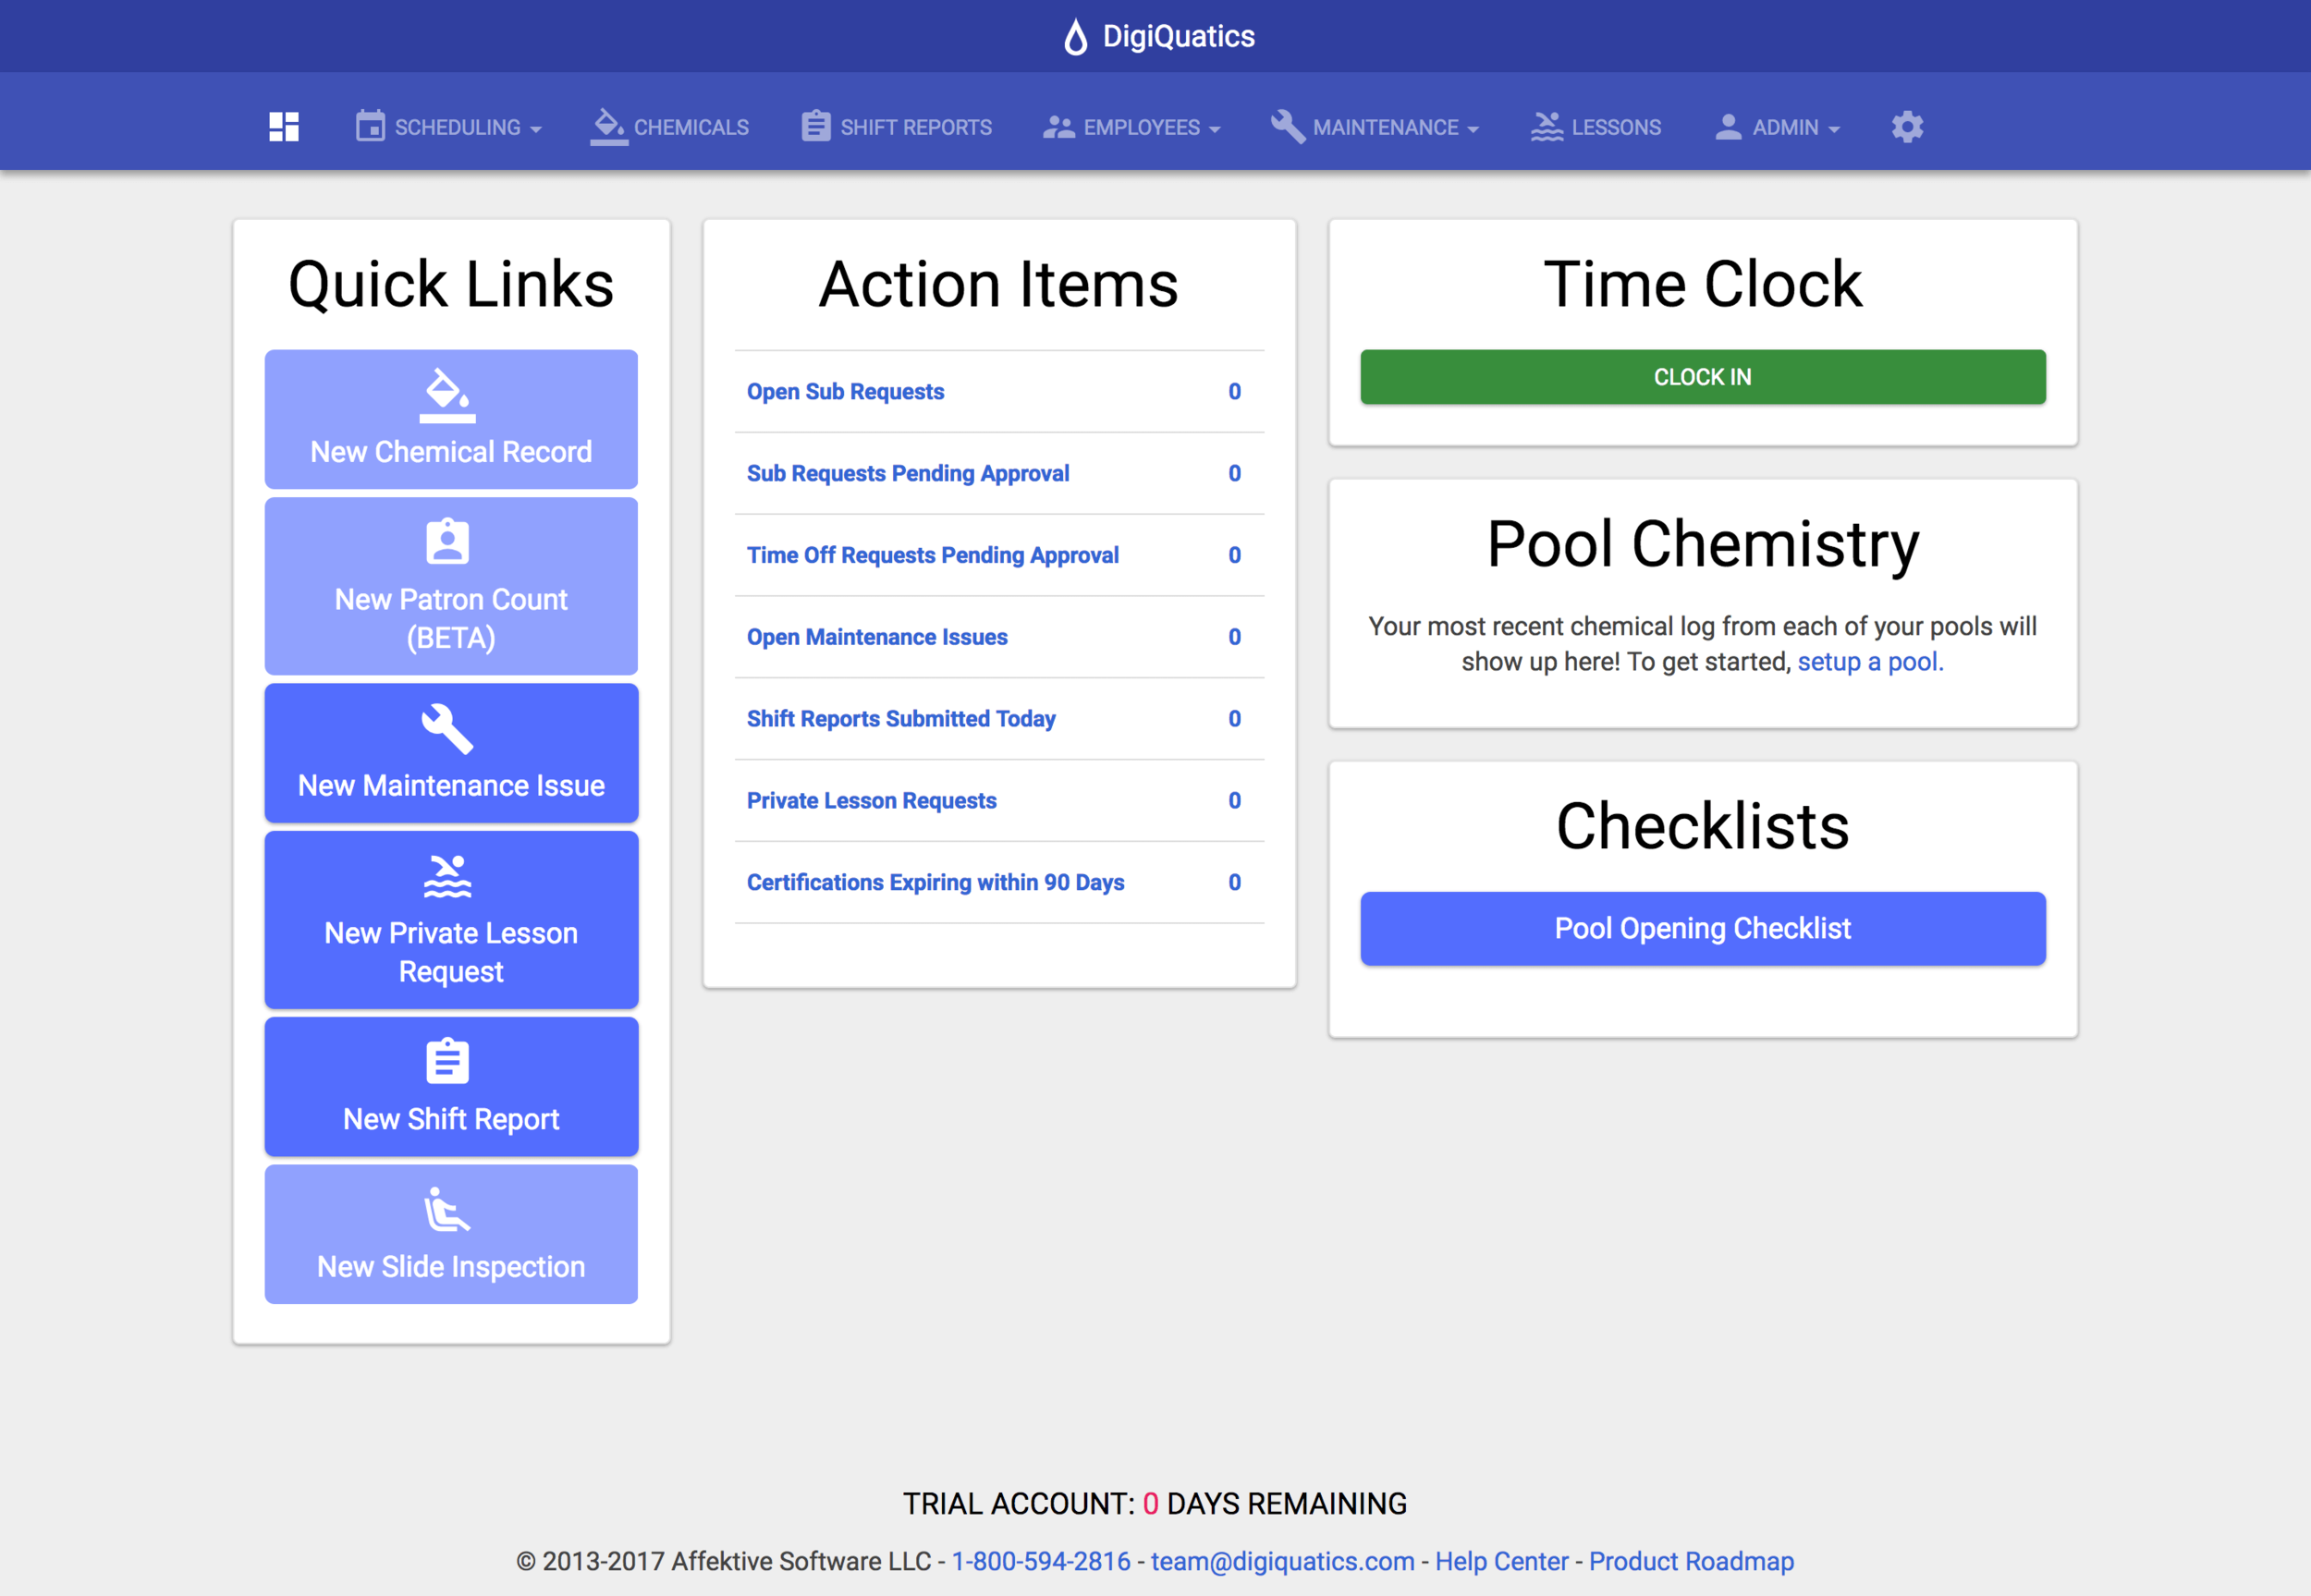
Task: Click the Chemicals paint bucket nav icon
Action: click(609, 126)
